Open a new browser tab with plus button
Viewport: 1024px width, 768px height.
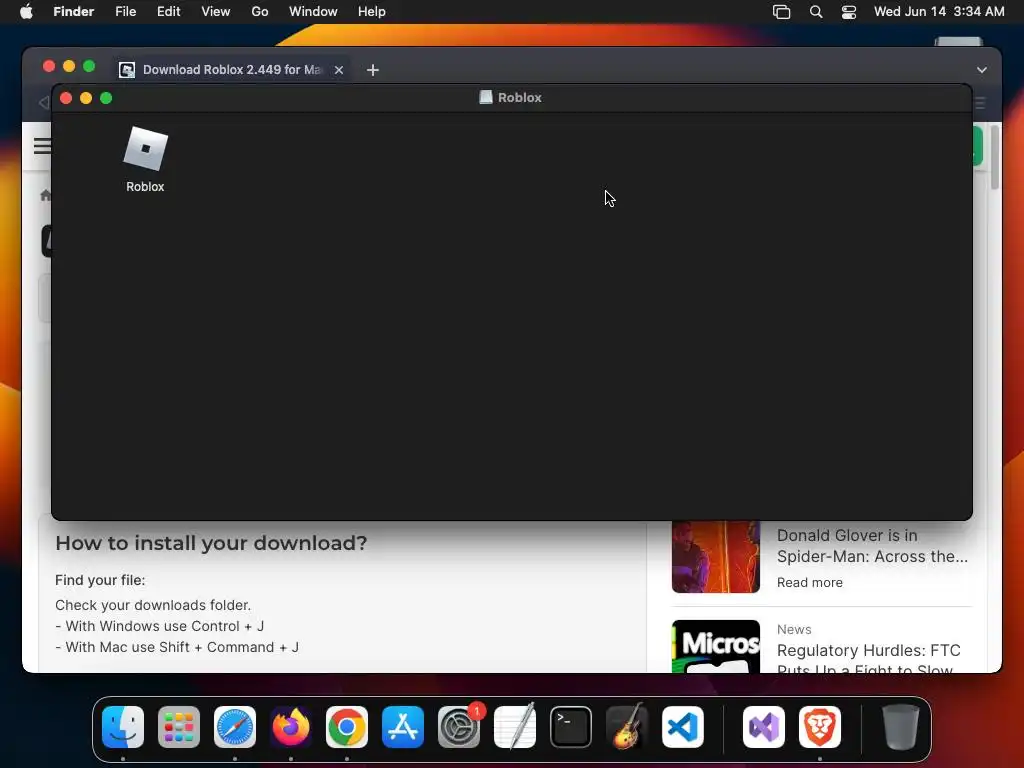[373, 70]
